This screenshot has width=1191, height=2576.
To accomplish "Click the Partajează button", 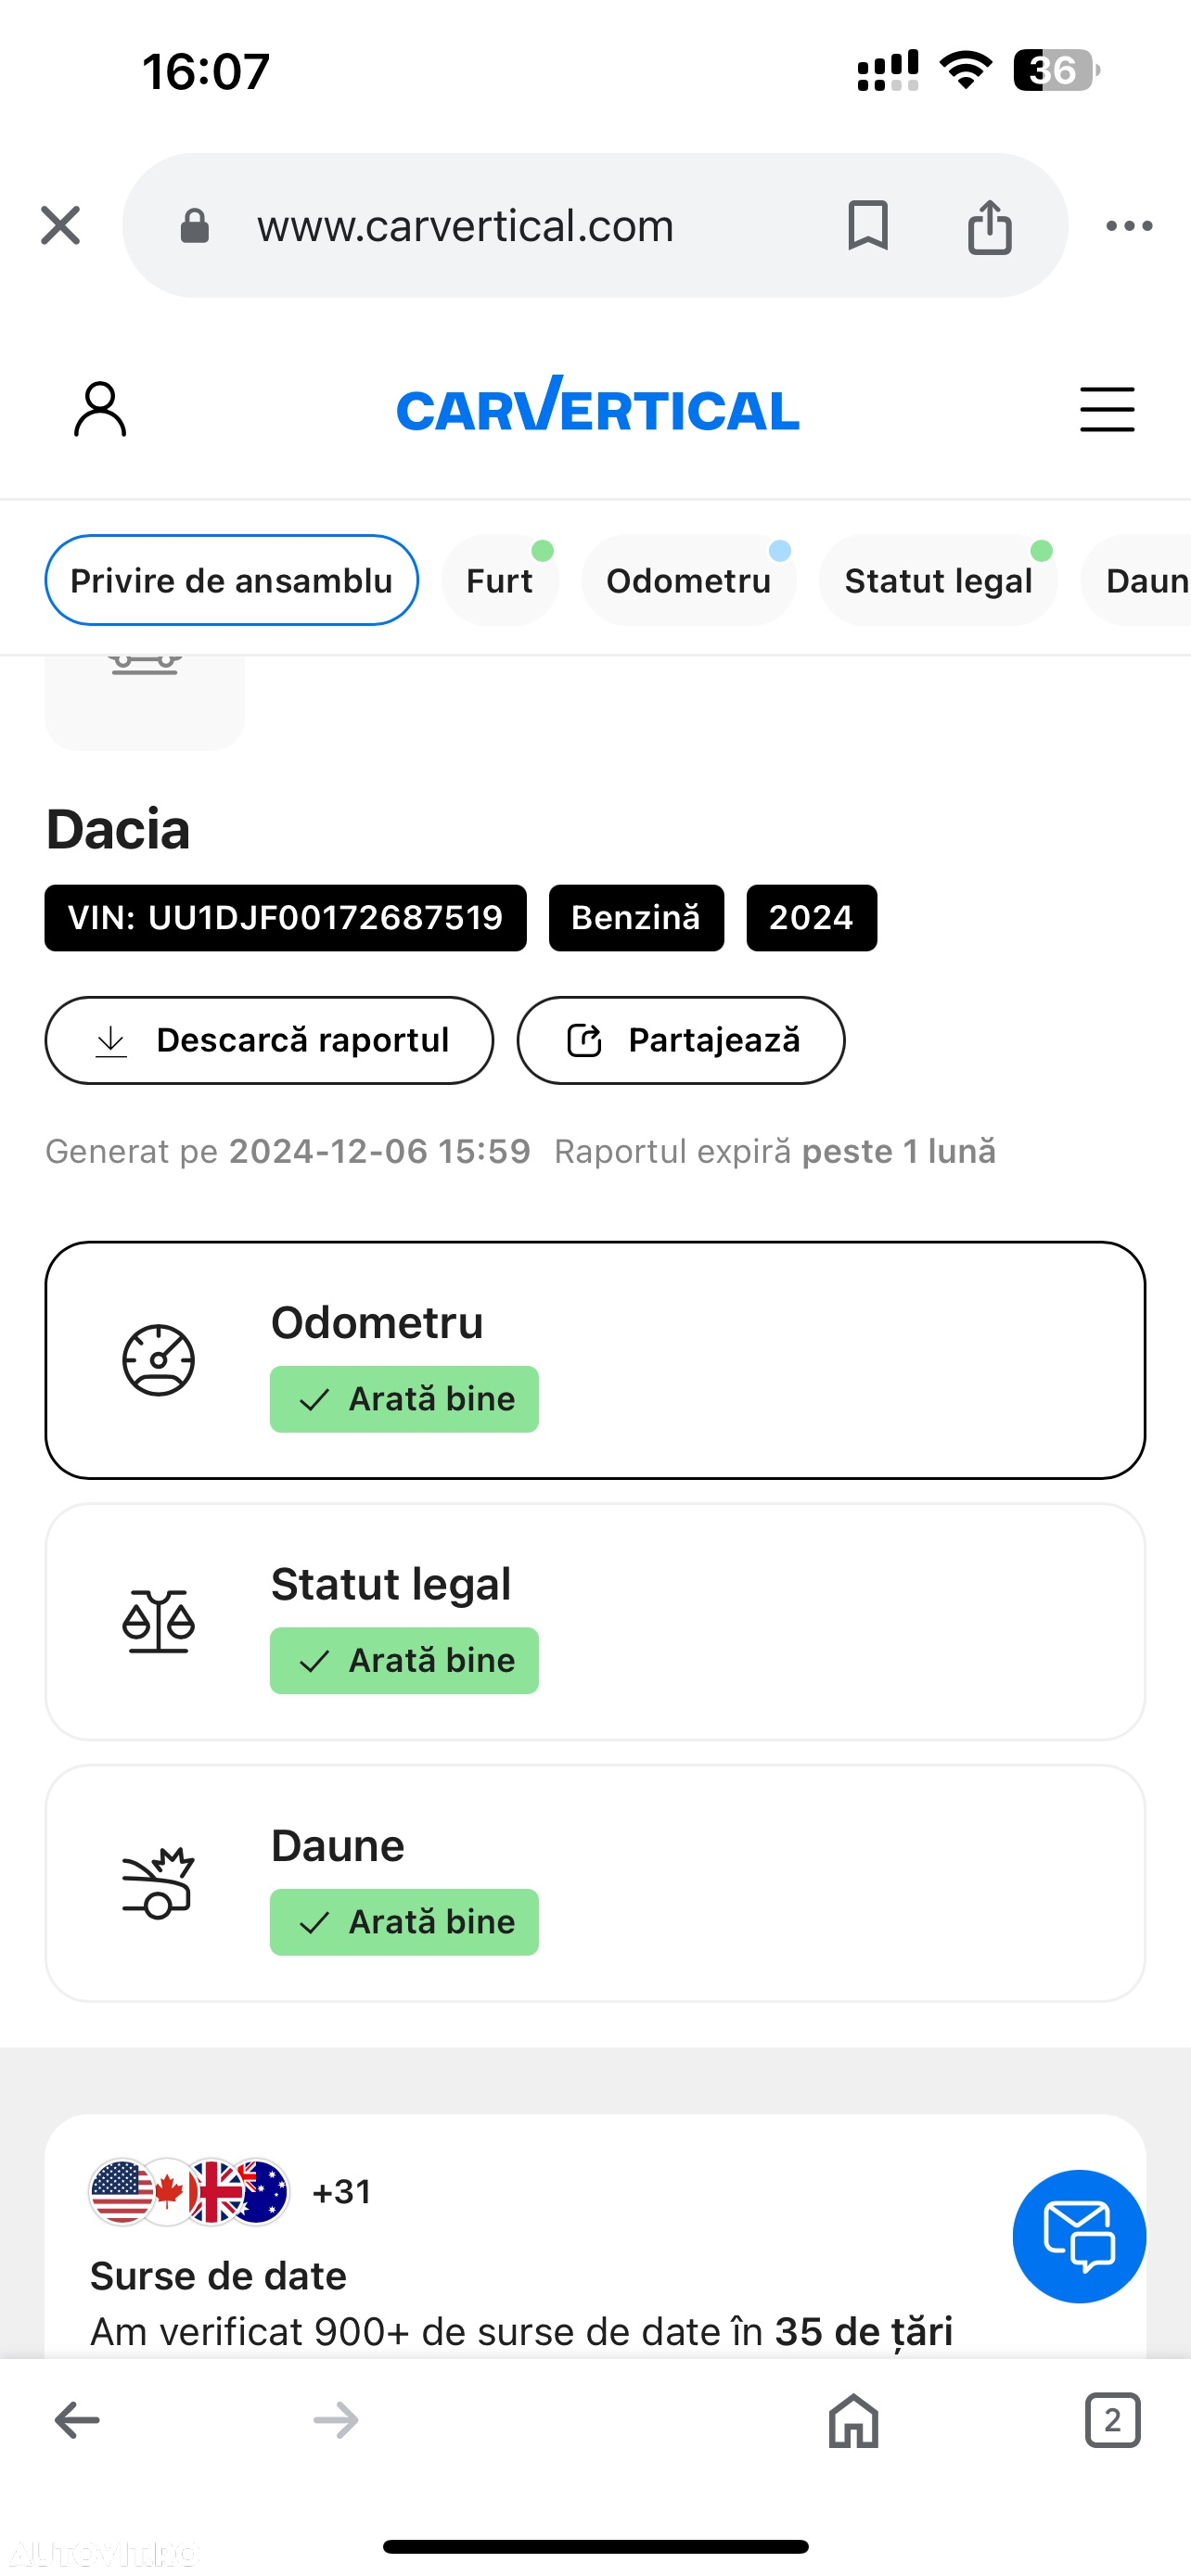I will click(x=681, y=1040).
